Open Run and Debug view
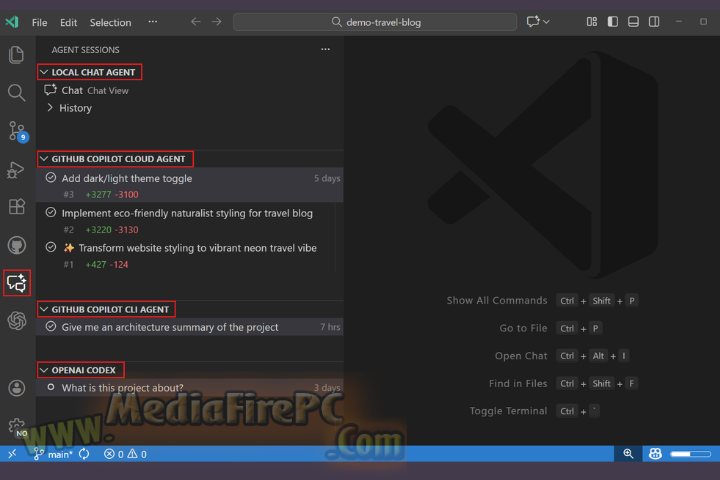This screenshot has width=720, height=480. pos(16,169)
